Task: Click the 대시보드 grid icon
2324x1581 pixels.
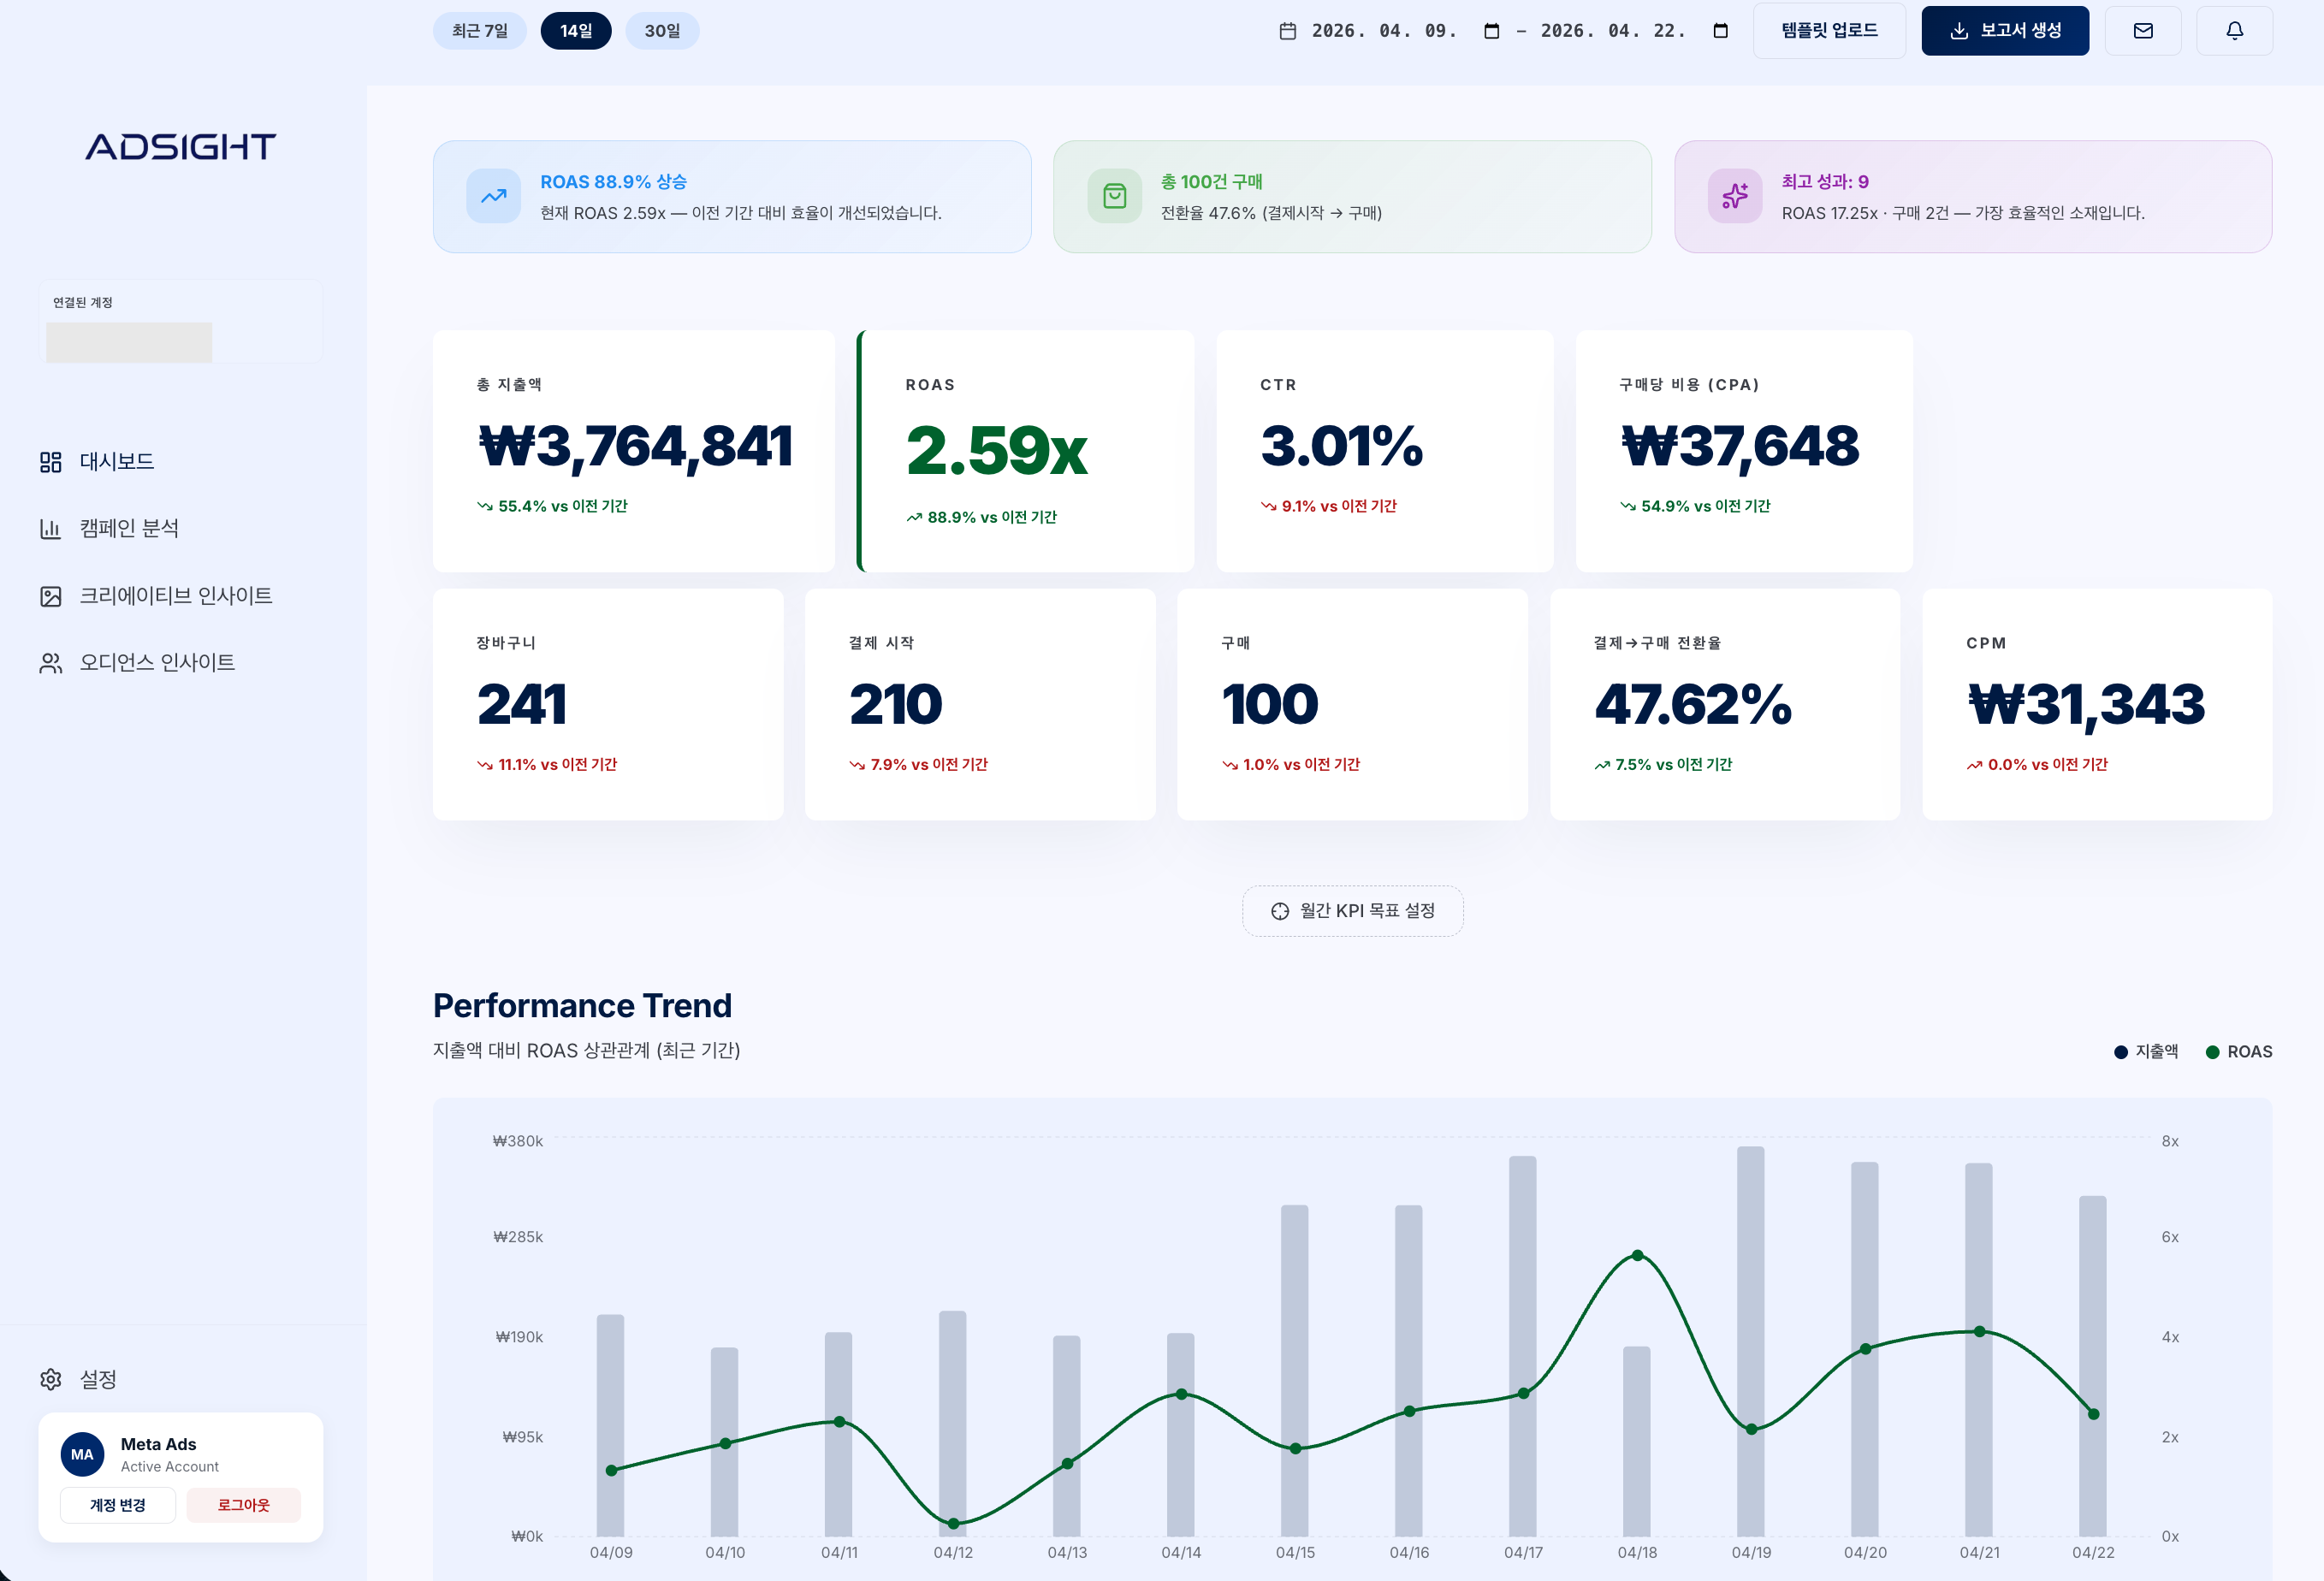Action: click(x=51, y=462)
